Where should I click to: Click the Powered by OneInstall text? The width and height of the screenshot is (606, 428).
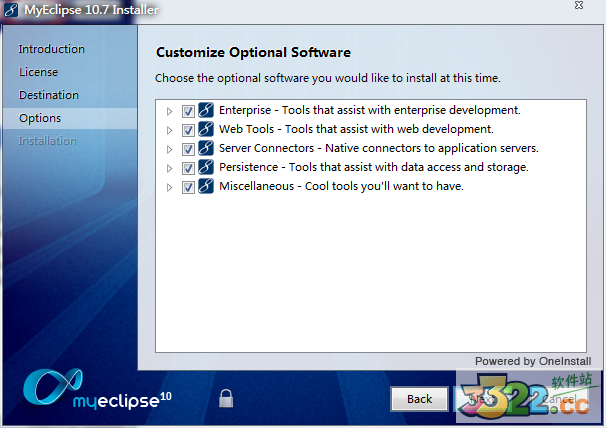[532, 361]
